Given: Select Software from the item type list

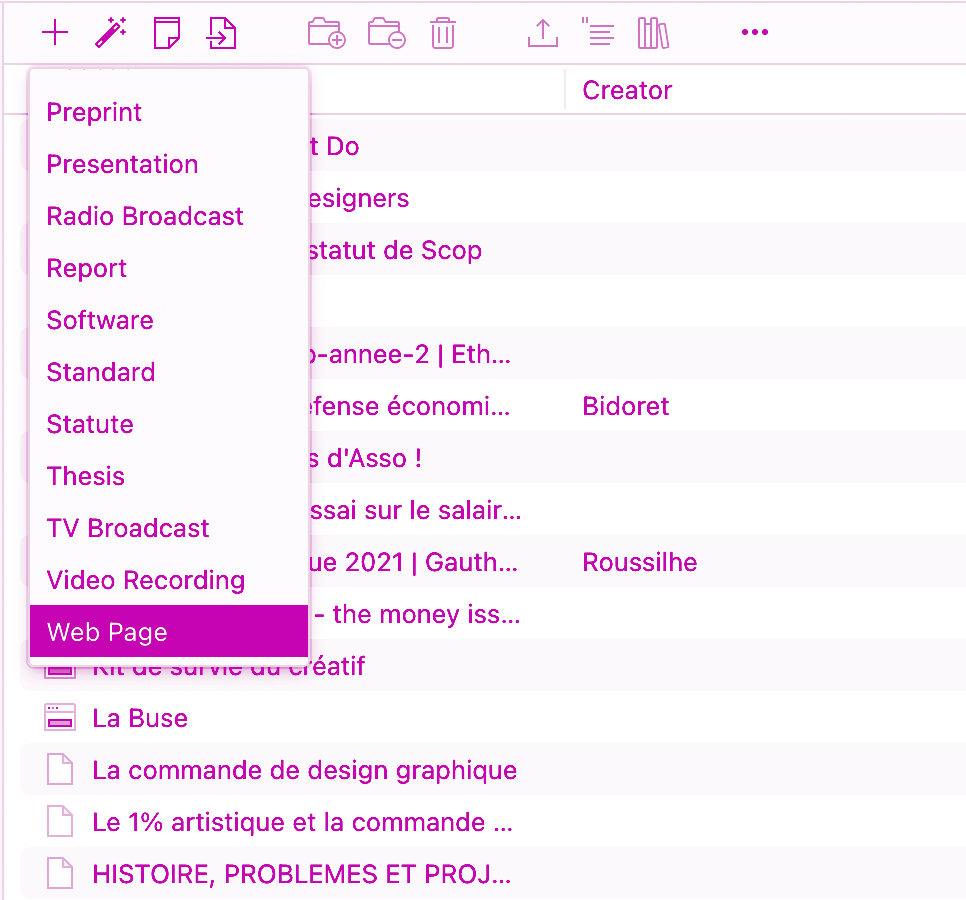Looking at the screenshot, I should coord(100,320).
